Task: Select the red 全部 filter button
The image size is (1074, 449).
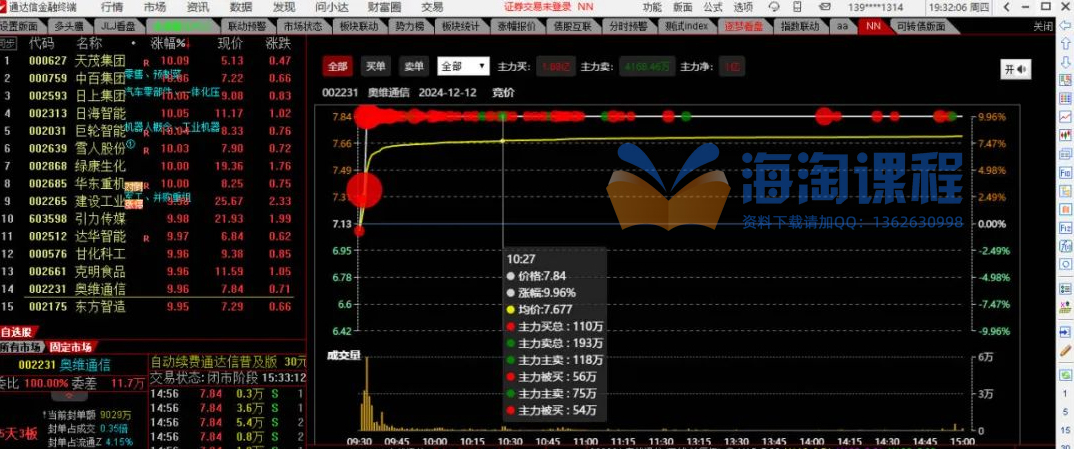Action: pyautogui.click(x=338, y=66)
